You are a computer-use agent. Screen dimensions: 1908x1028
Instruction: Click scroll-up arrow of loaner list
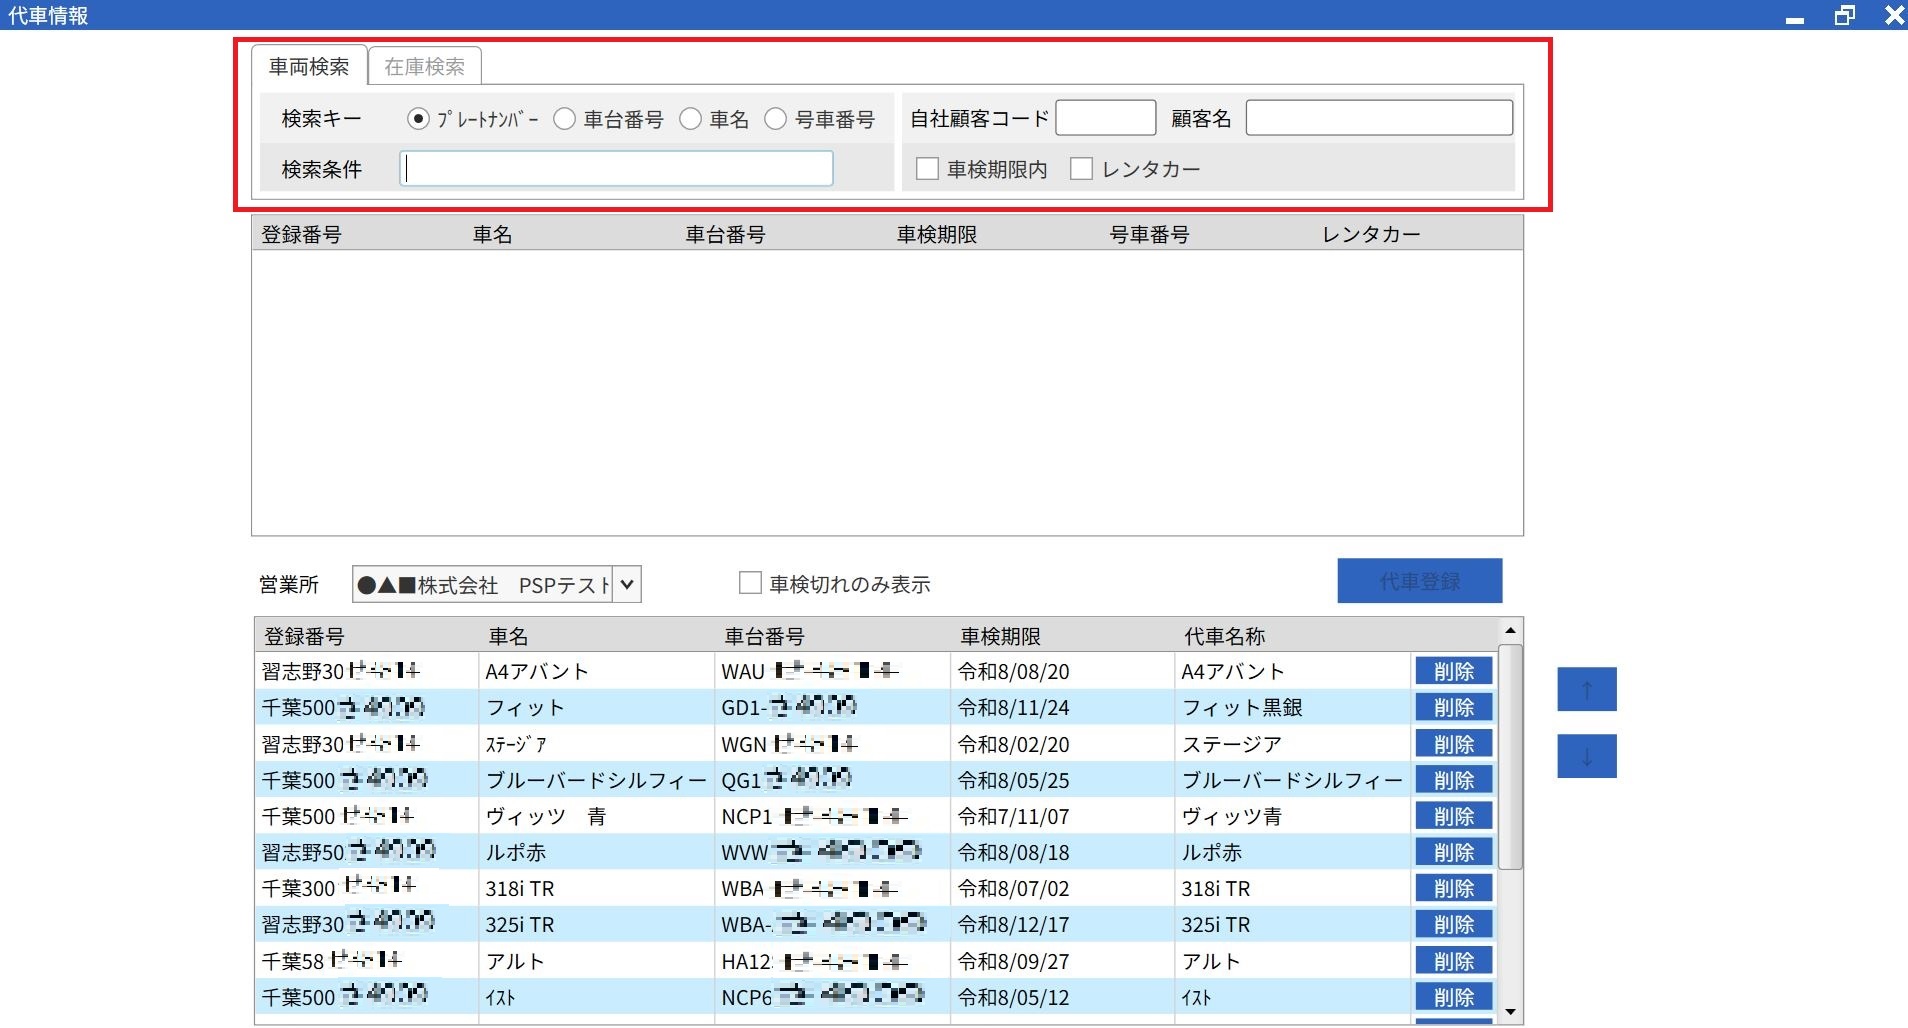(1510, 630)
